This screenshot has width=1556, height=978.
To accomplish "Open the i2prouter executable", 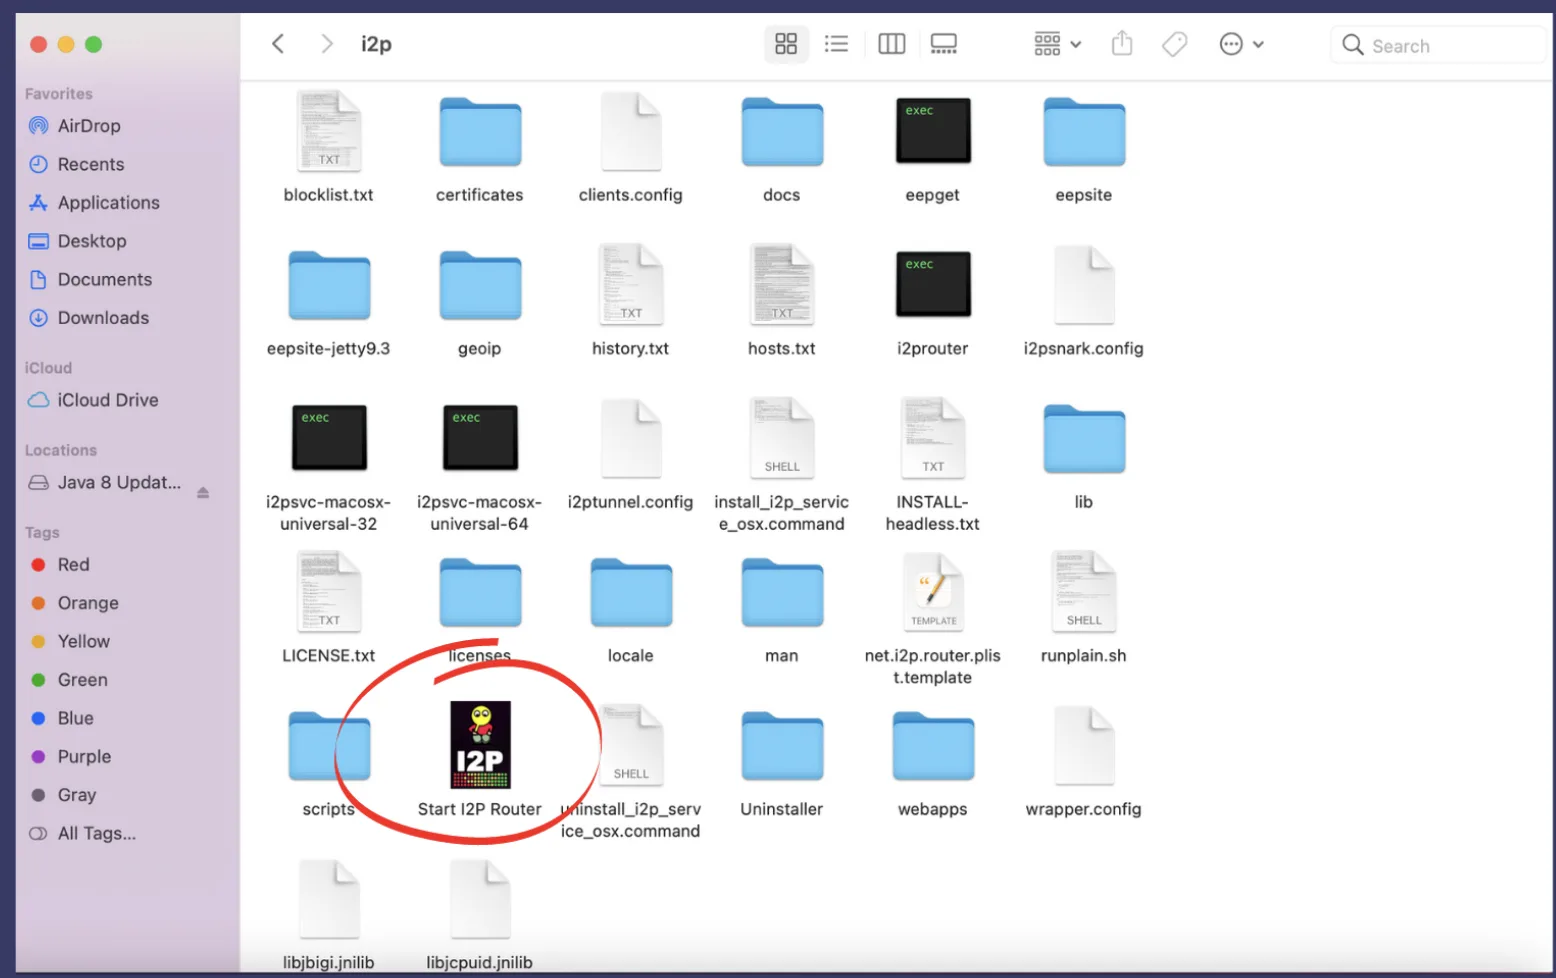I will pyautogui.click(x=931, y=284).
